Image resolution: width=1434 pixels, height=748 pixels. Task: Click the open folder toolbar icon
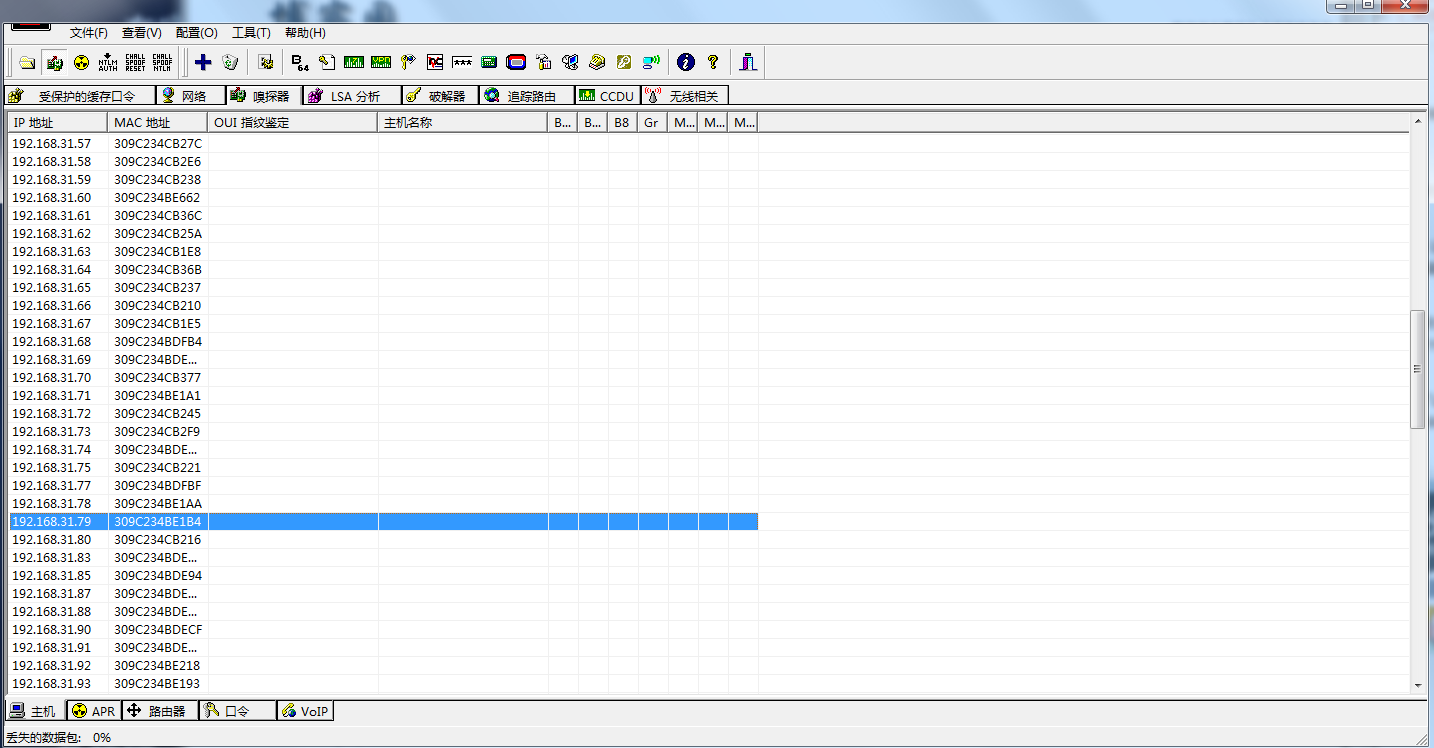coord(27,62)
